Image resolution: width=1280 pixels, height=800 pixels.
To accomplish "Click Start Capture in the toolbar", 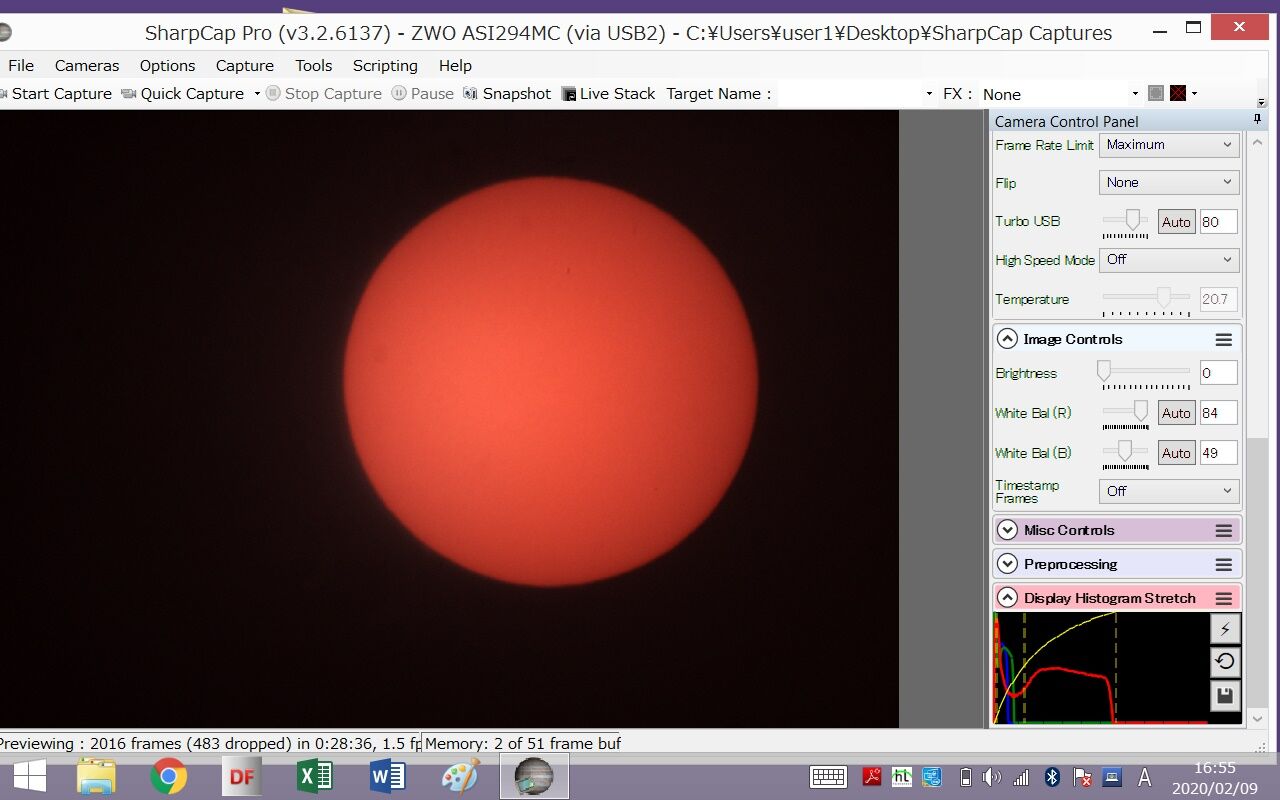I will 56,94.
